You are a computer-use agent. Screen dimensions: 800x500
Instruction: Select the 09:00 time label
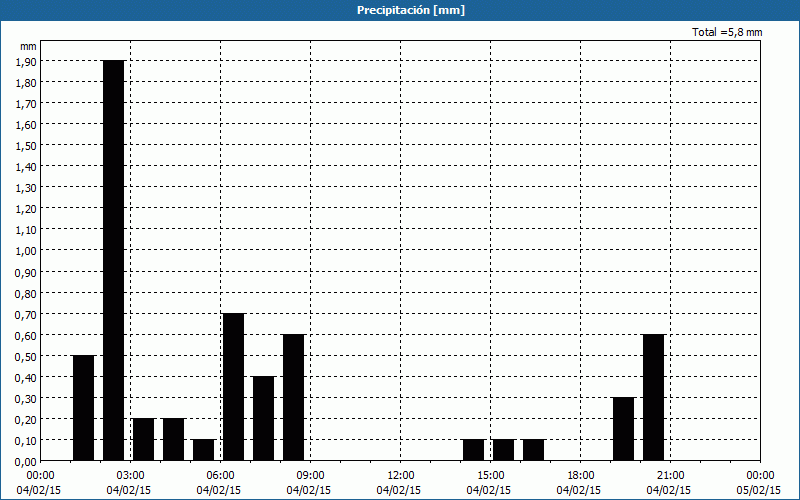[x=310, y=476]
